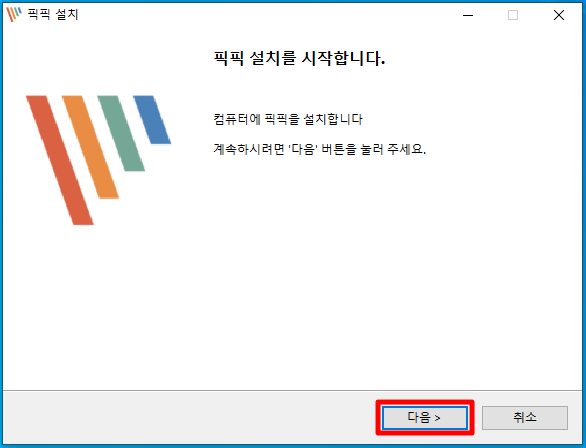Click the 다음 > button to continue installation
This screenshot has width=586, height=448.
[x=425, y=417]
